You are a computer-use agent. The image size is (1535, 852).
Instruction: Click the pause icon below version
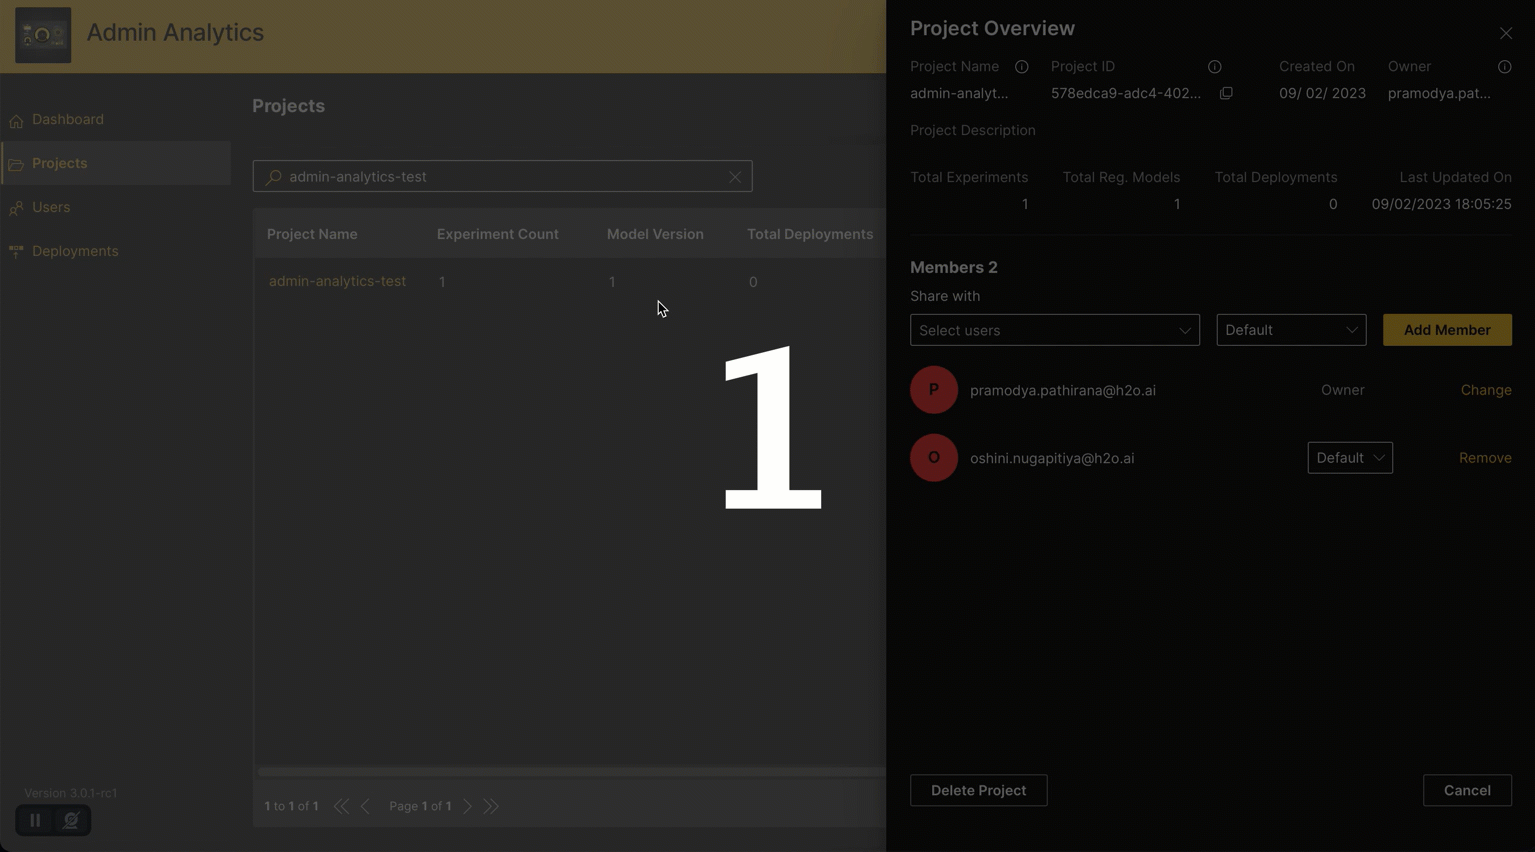[35, 820]
